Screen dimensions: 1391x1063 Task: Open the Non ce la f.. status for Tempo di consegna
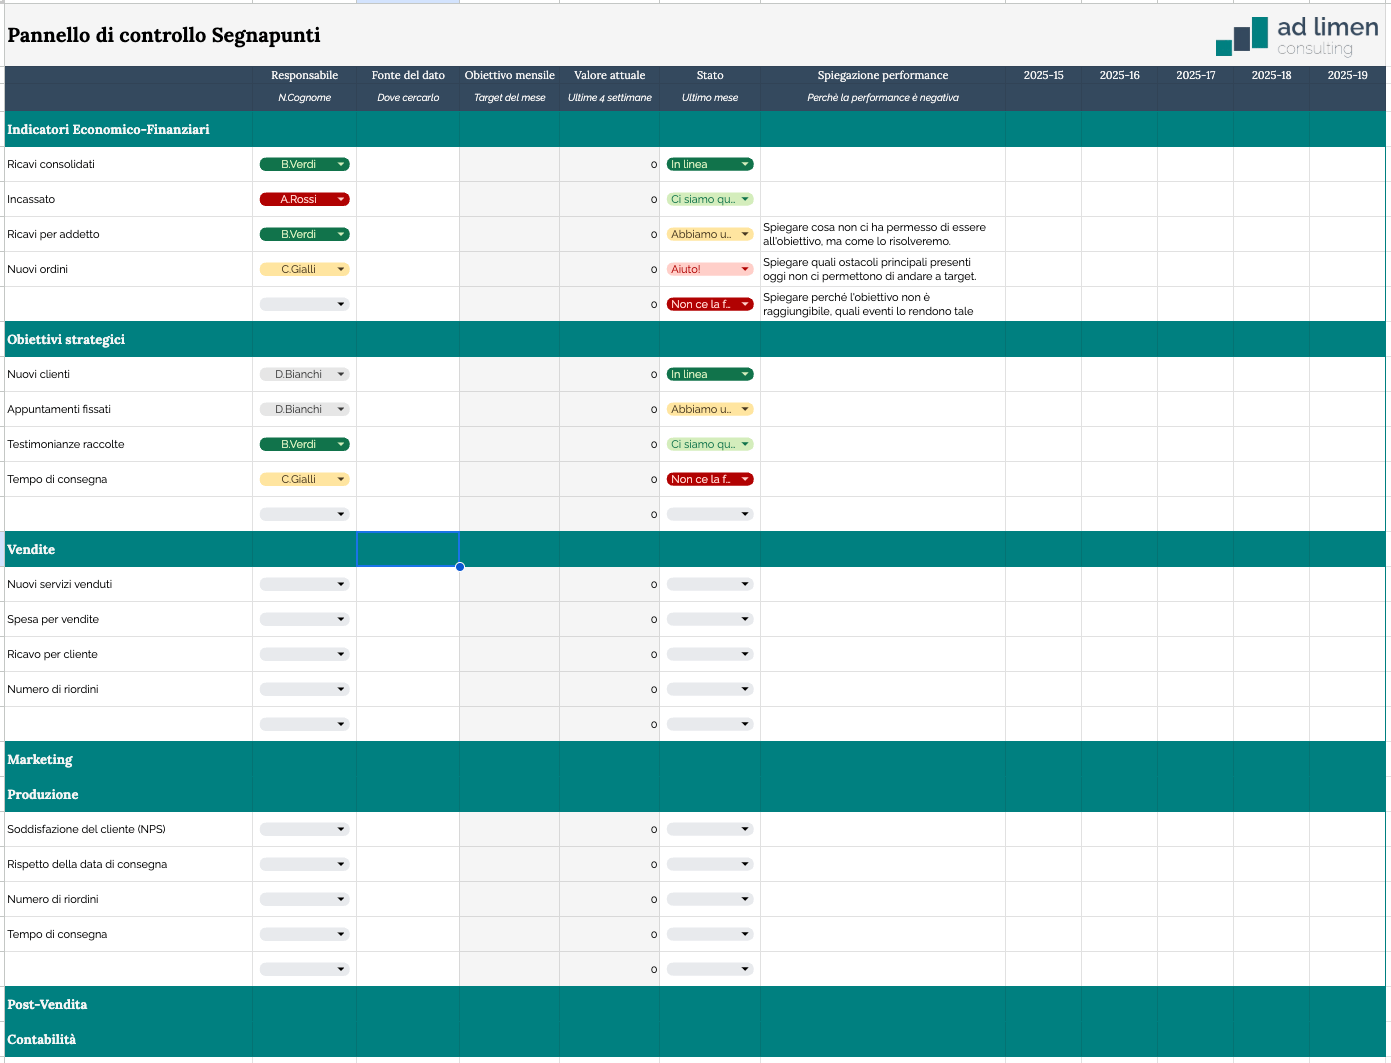(x=710, y=479)
